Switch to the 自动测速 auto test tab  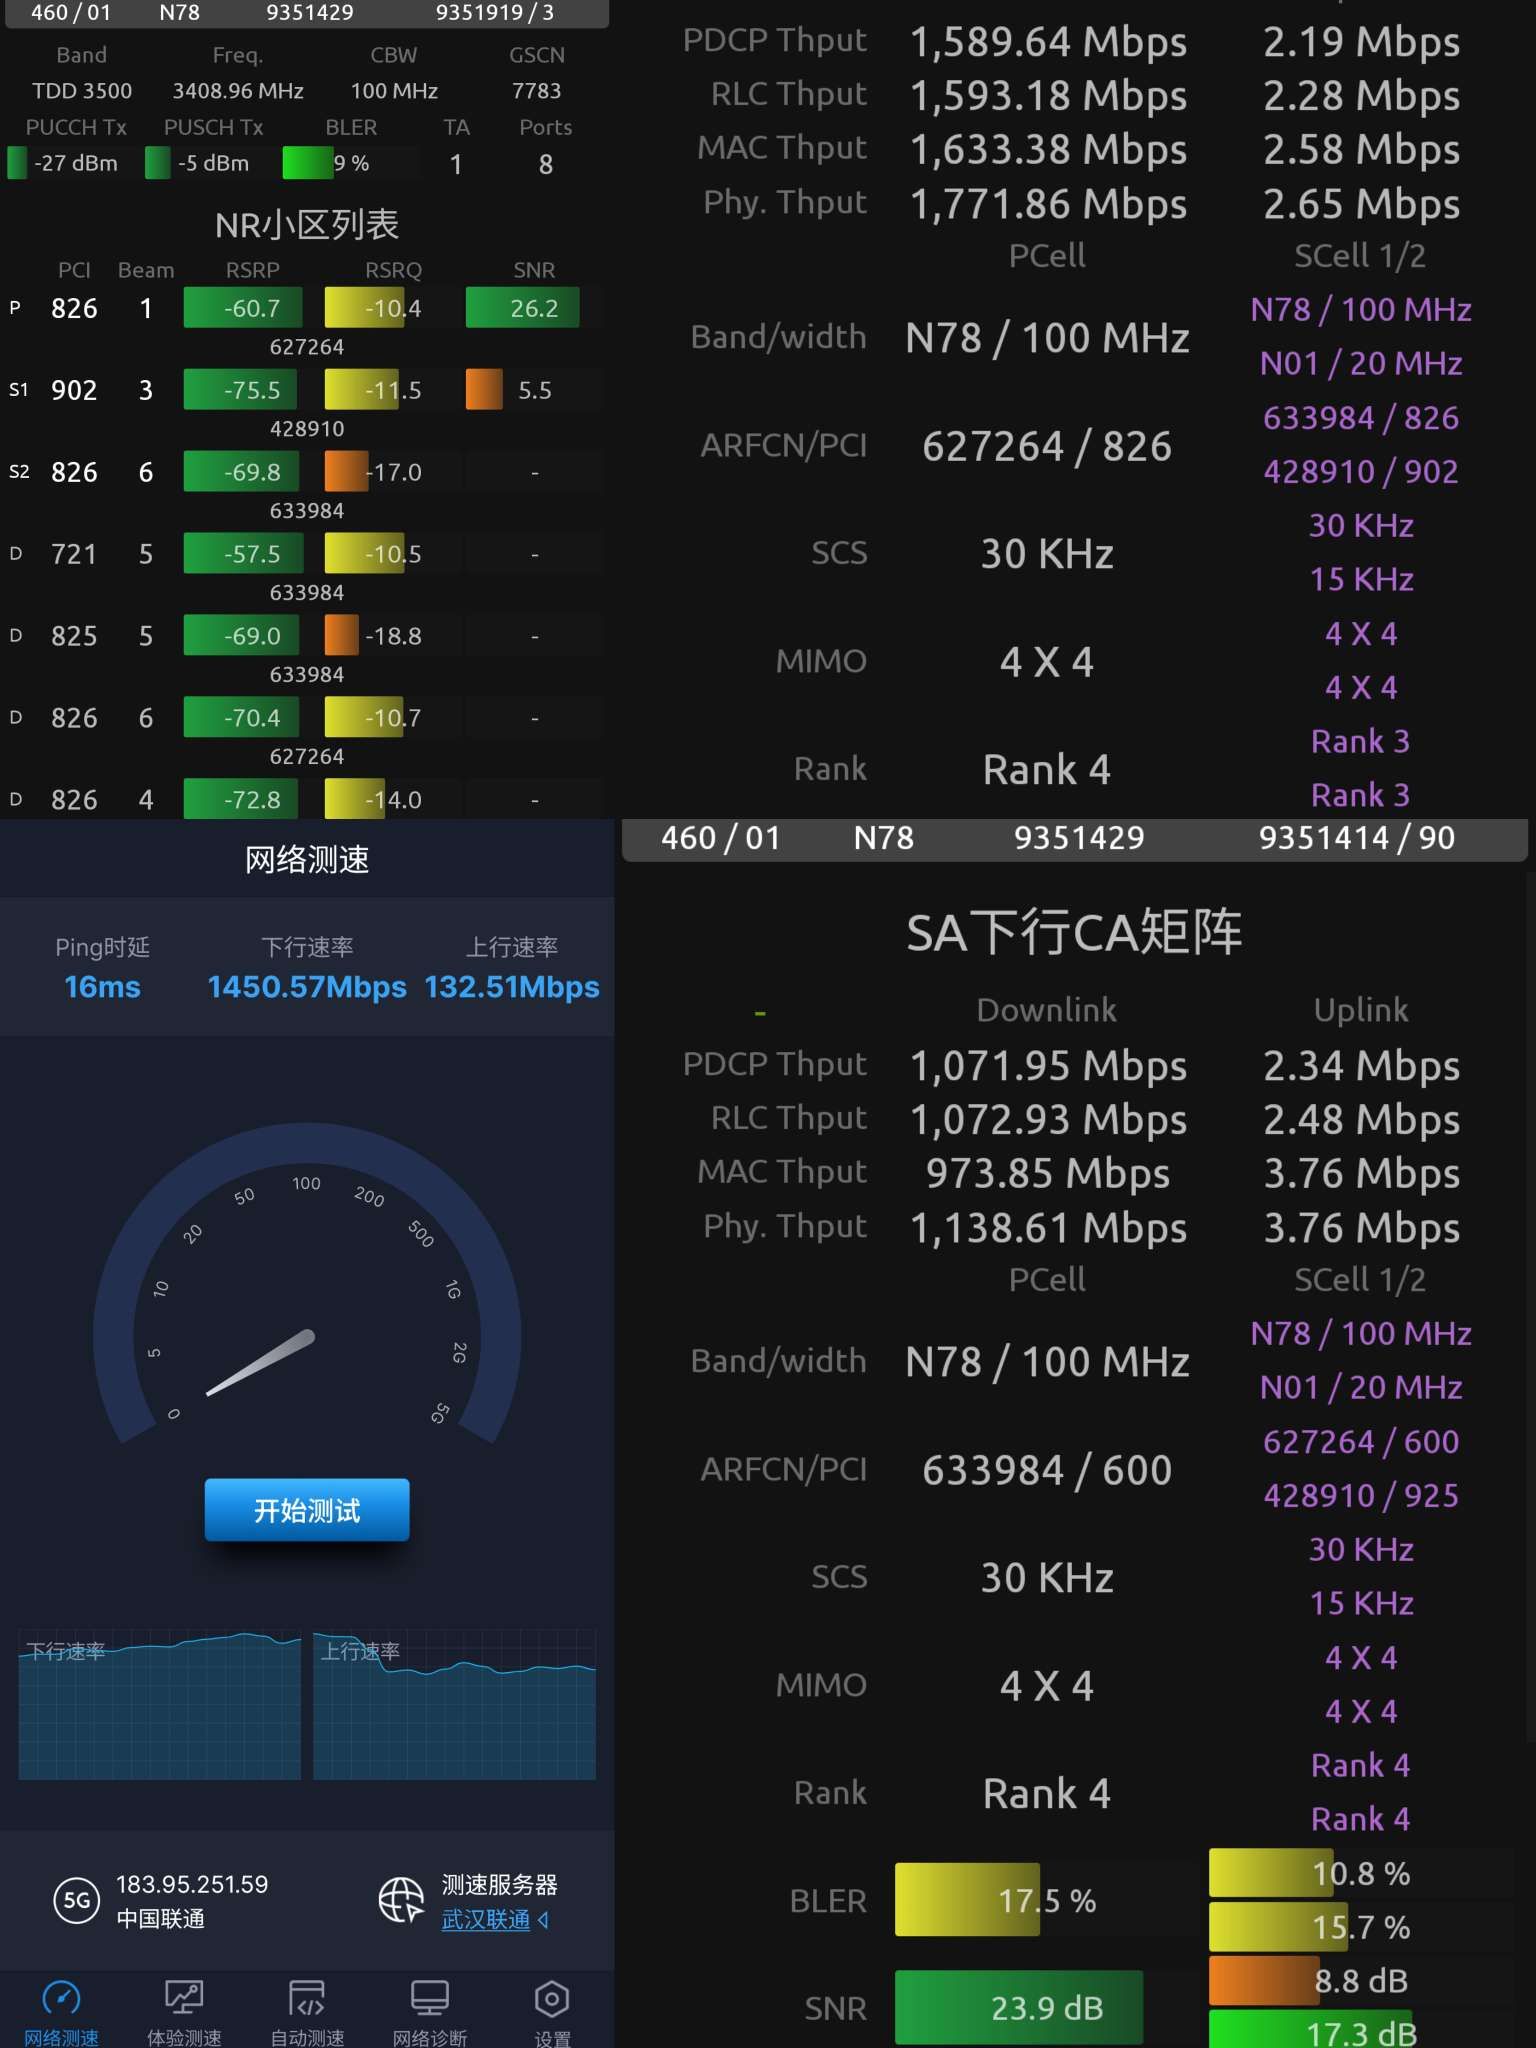pos(307,2011)
